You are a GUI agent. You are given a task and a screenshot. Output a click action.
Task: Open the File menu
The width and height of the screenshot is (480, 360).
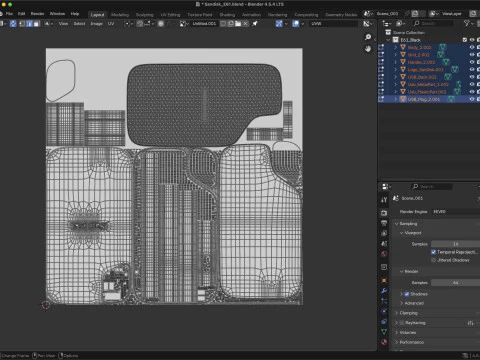click(9, 14)
